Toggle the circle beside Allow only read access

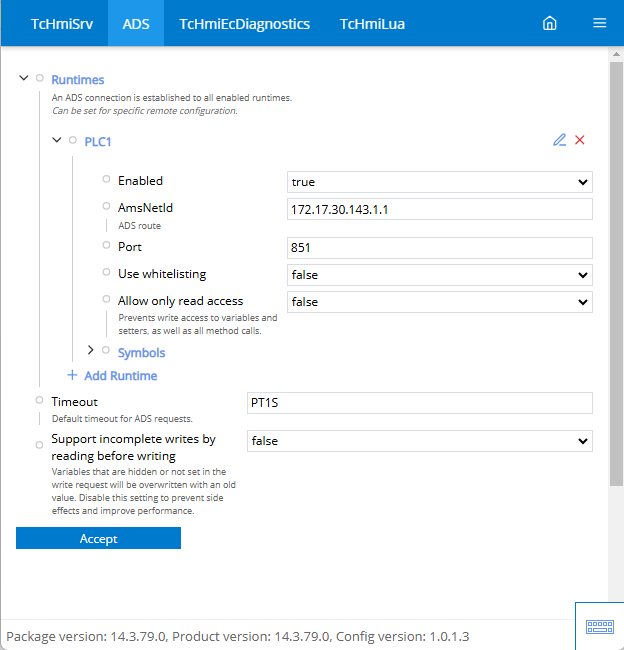(107, 299)
